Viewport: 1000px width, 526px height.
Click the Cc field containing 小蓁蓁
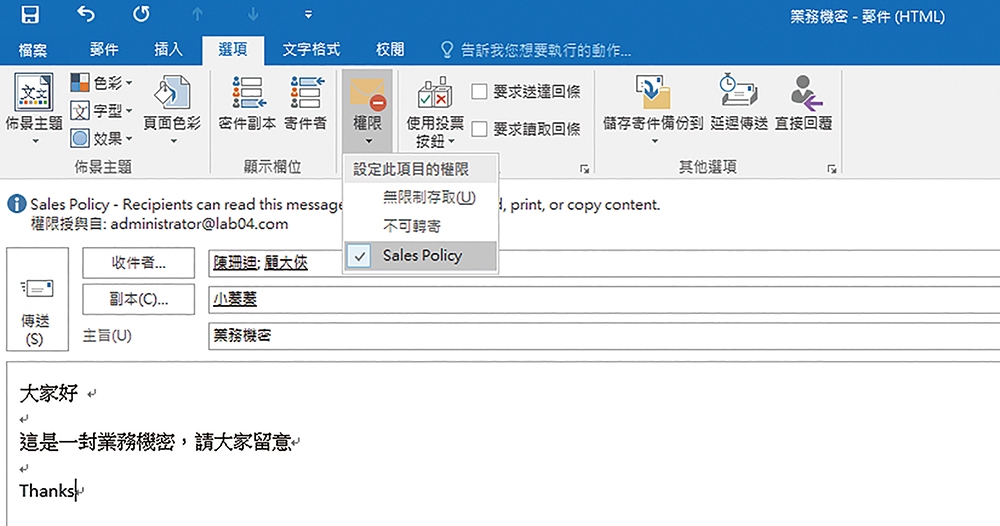pos(604,299)
